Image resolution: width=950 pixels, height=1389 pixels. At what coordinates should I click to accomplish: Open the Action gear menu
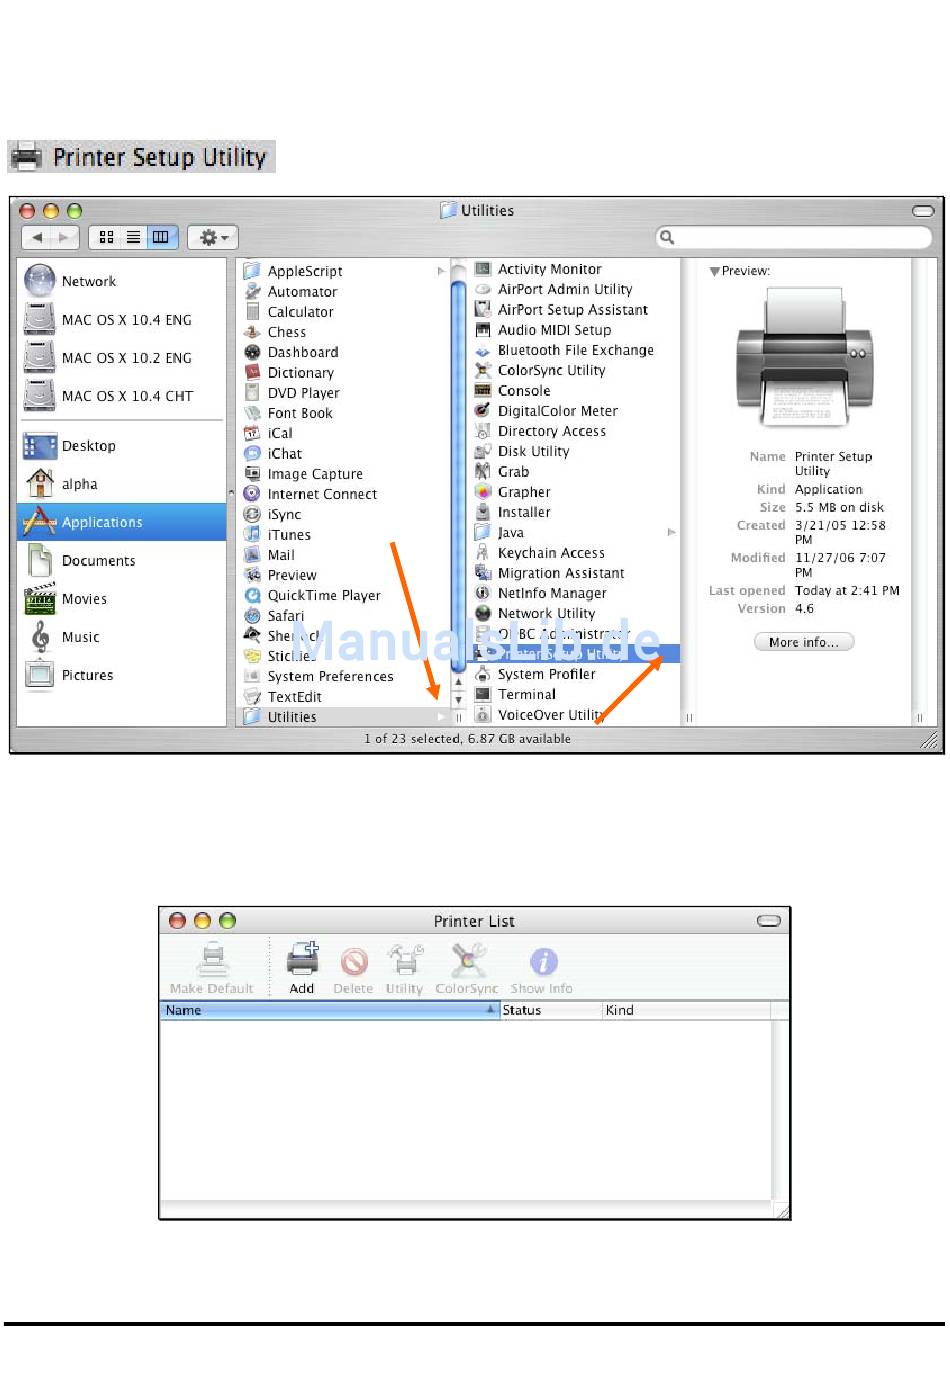pyautogui.click(x=213, y=237)
